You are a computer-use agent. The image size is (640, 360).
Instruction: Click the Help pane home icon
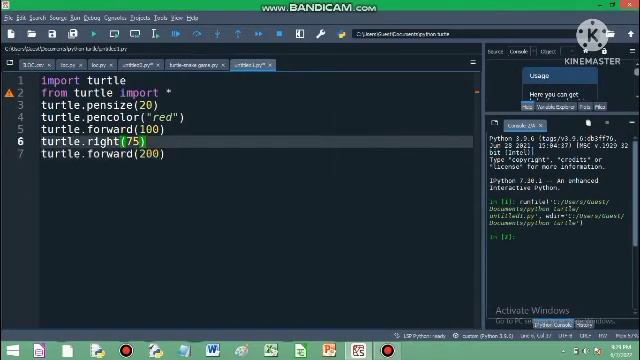(586, 51)
